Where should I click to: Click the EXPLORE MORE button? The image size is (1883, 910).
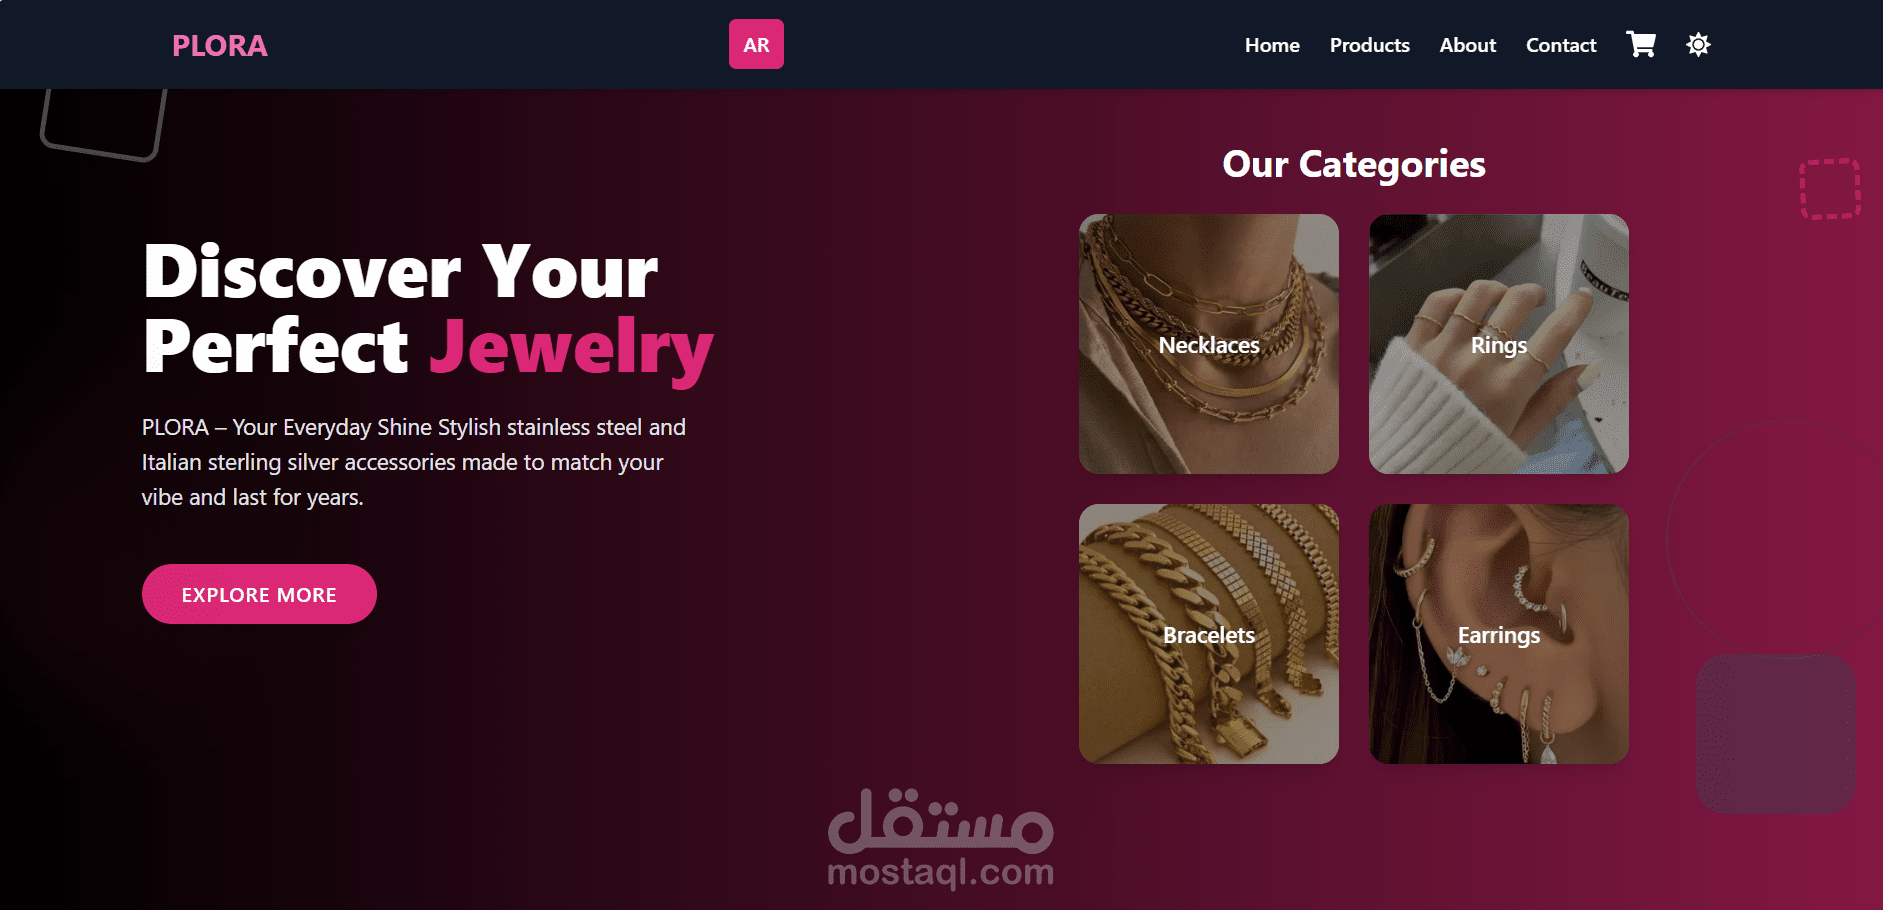(x=259, y=594)
